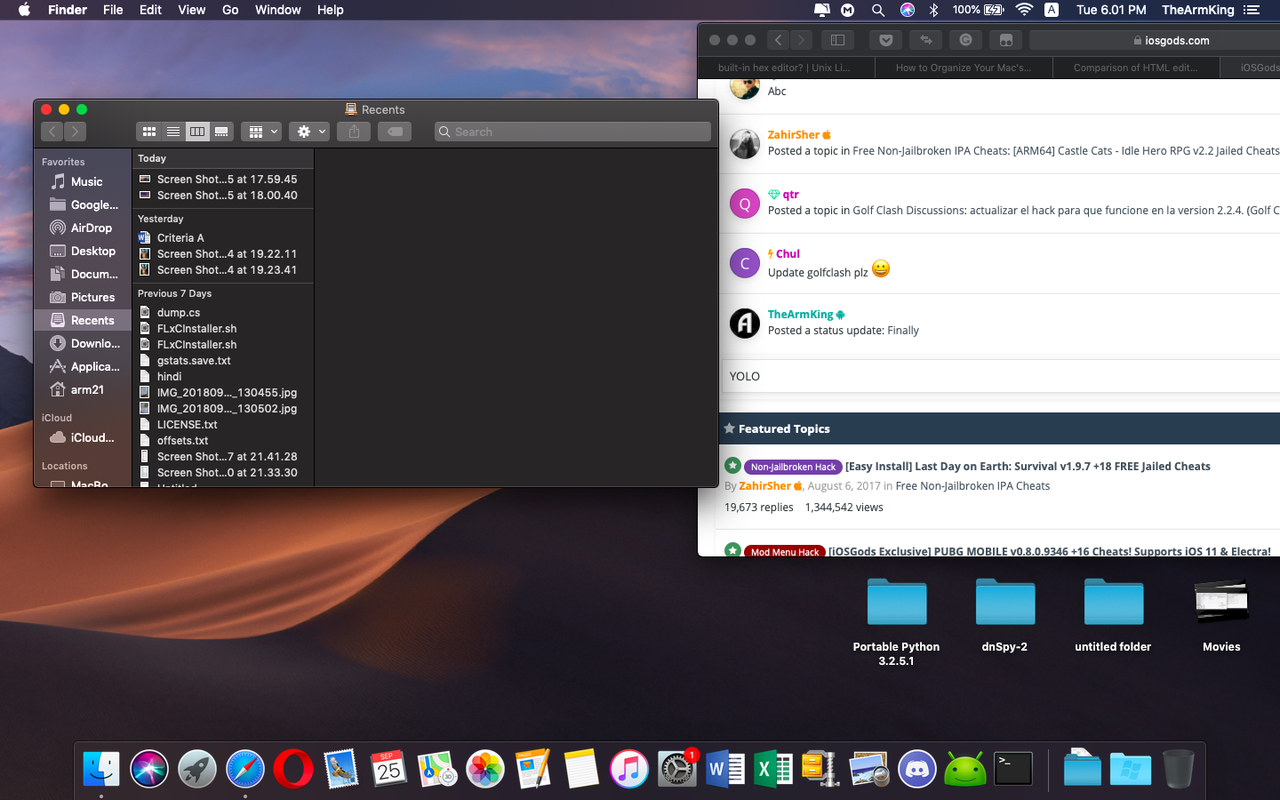Viewport: 1280px width, 800px height.
Task: Click ZahirSher's profile name link
Action: coord(793,134)
